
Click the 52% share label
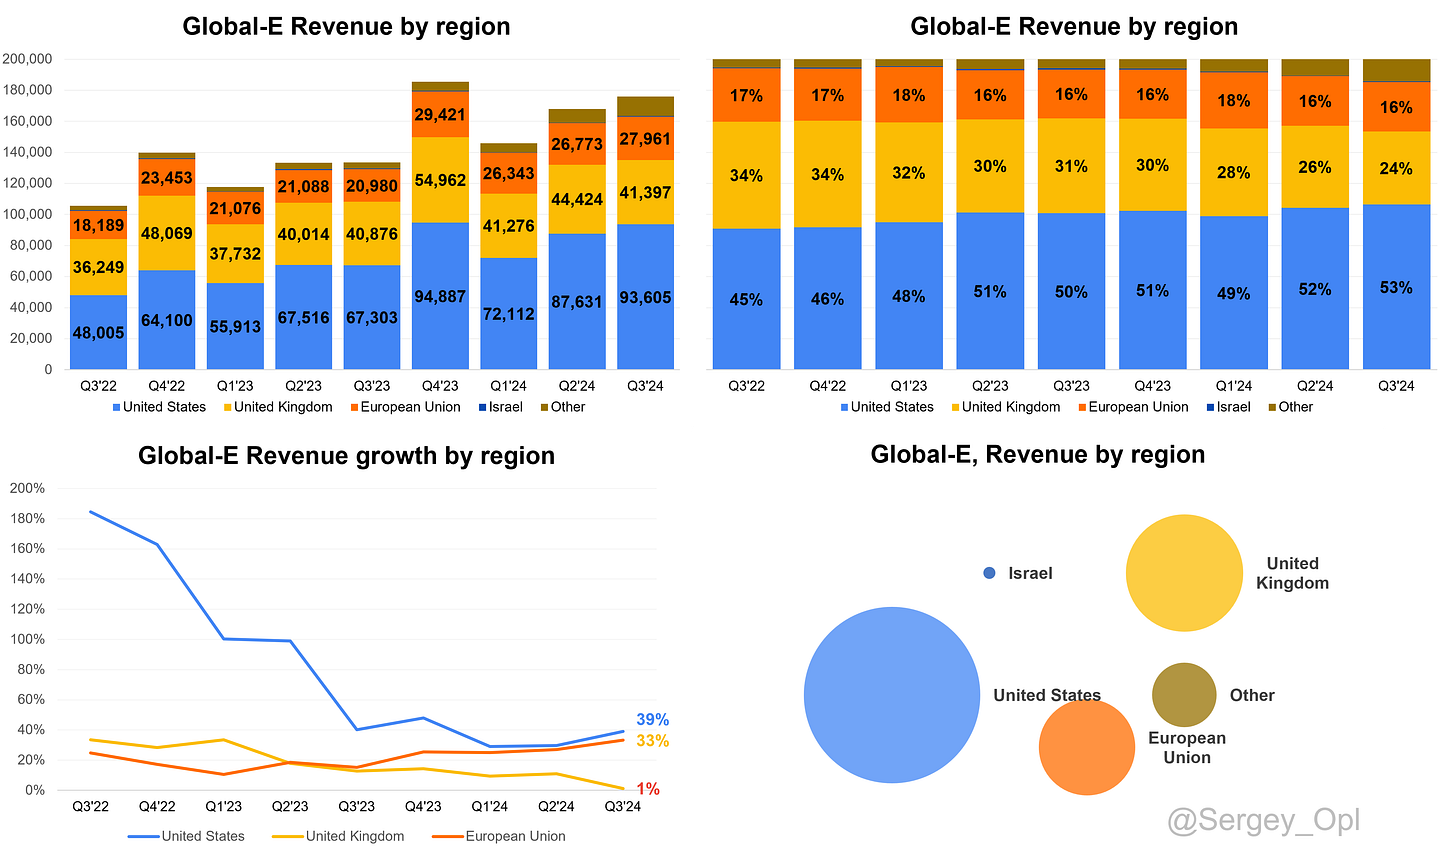tap(1315, 289)
